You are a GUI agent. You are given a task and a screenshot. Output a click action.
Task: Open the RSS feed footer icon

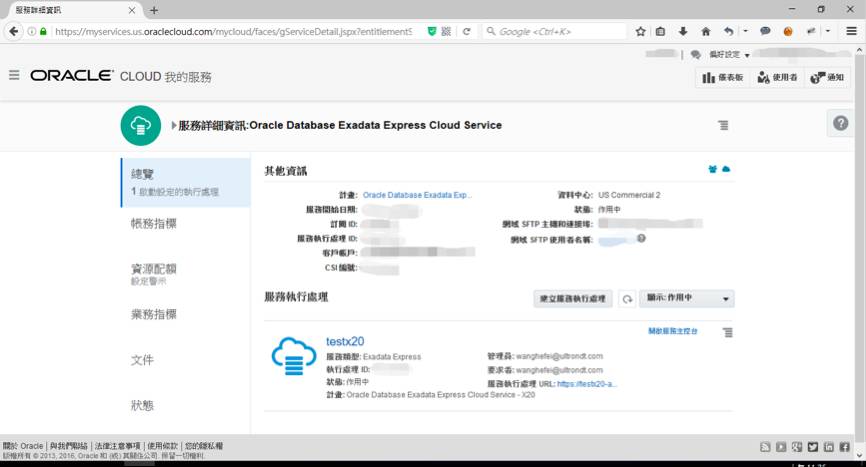tap(765, 447)
